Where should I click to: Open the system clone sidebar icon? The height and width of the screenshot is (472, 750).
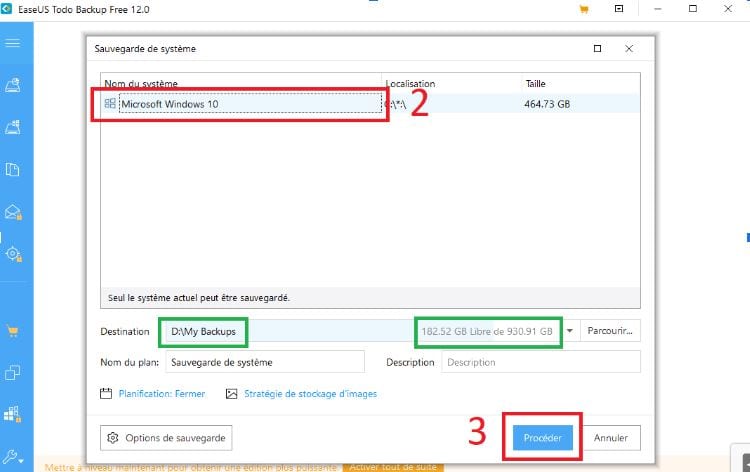[12, 414]
